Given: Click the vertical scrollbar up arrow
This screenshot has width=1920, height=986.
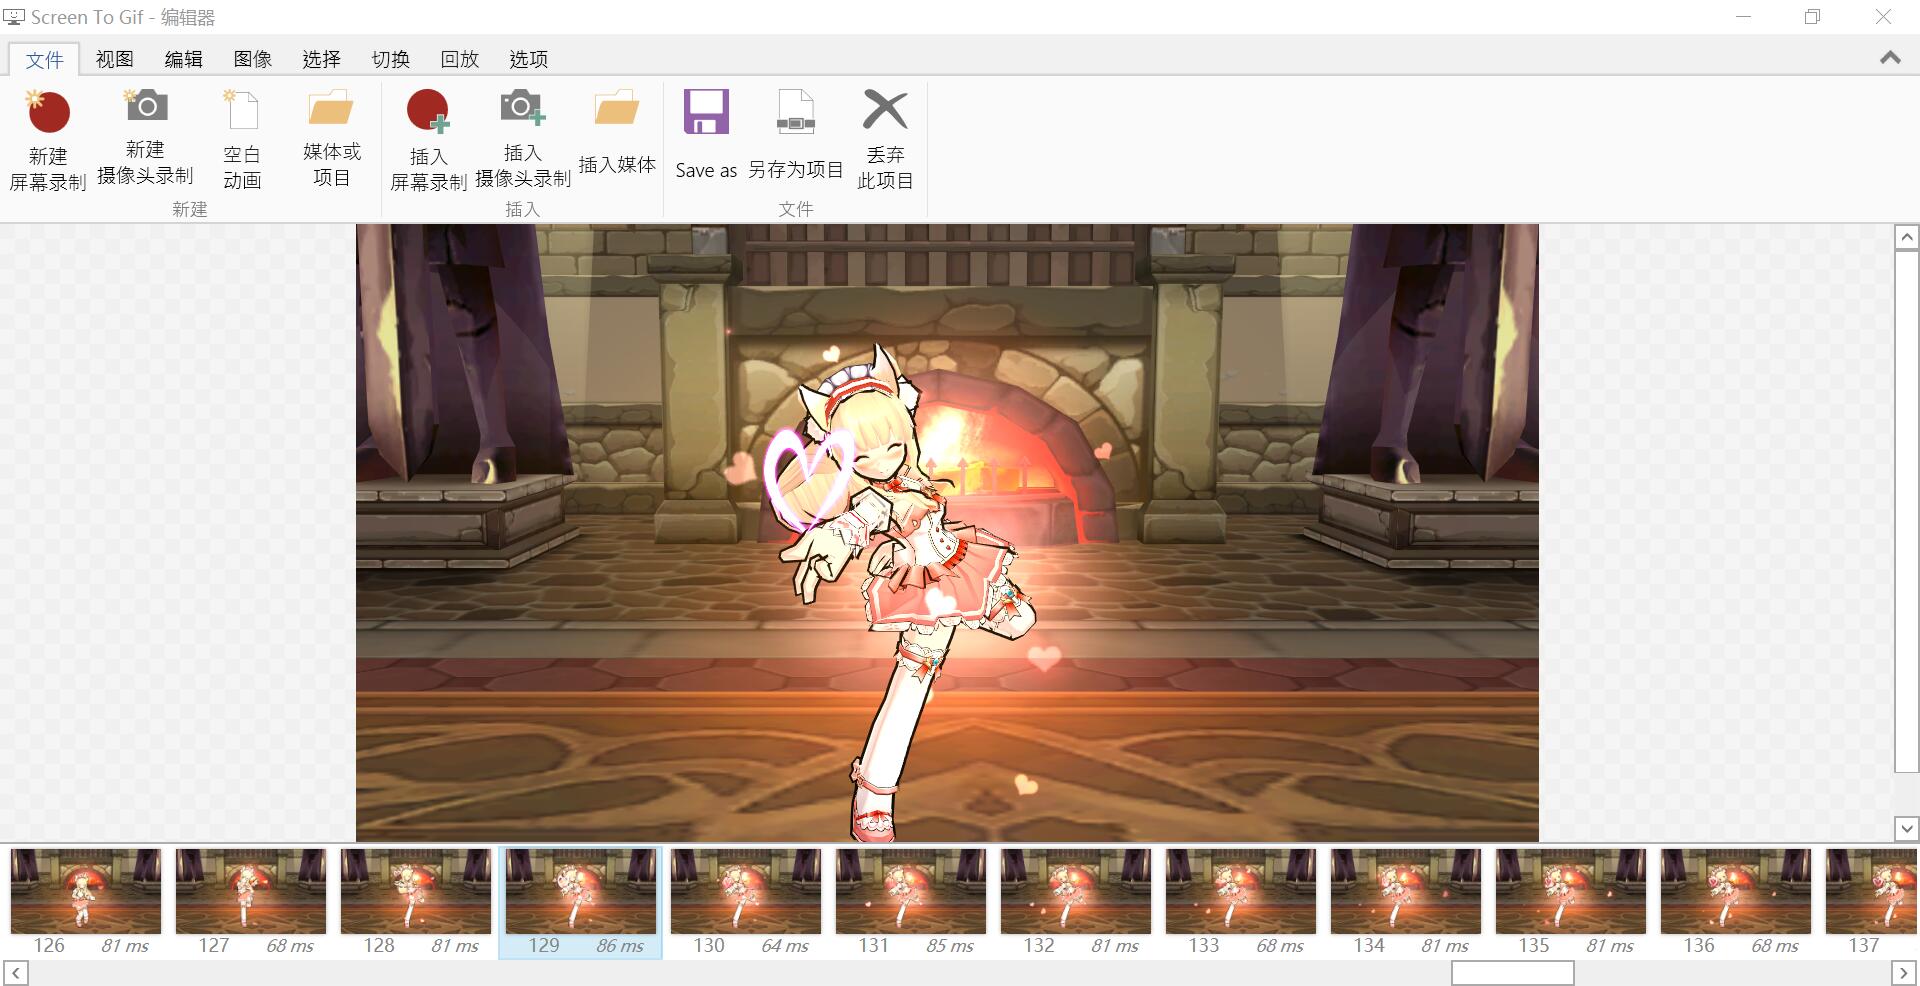Looking at the screenshot, I should pyautogui.click(x=1907, y=237).
